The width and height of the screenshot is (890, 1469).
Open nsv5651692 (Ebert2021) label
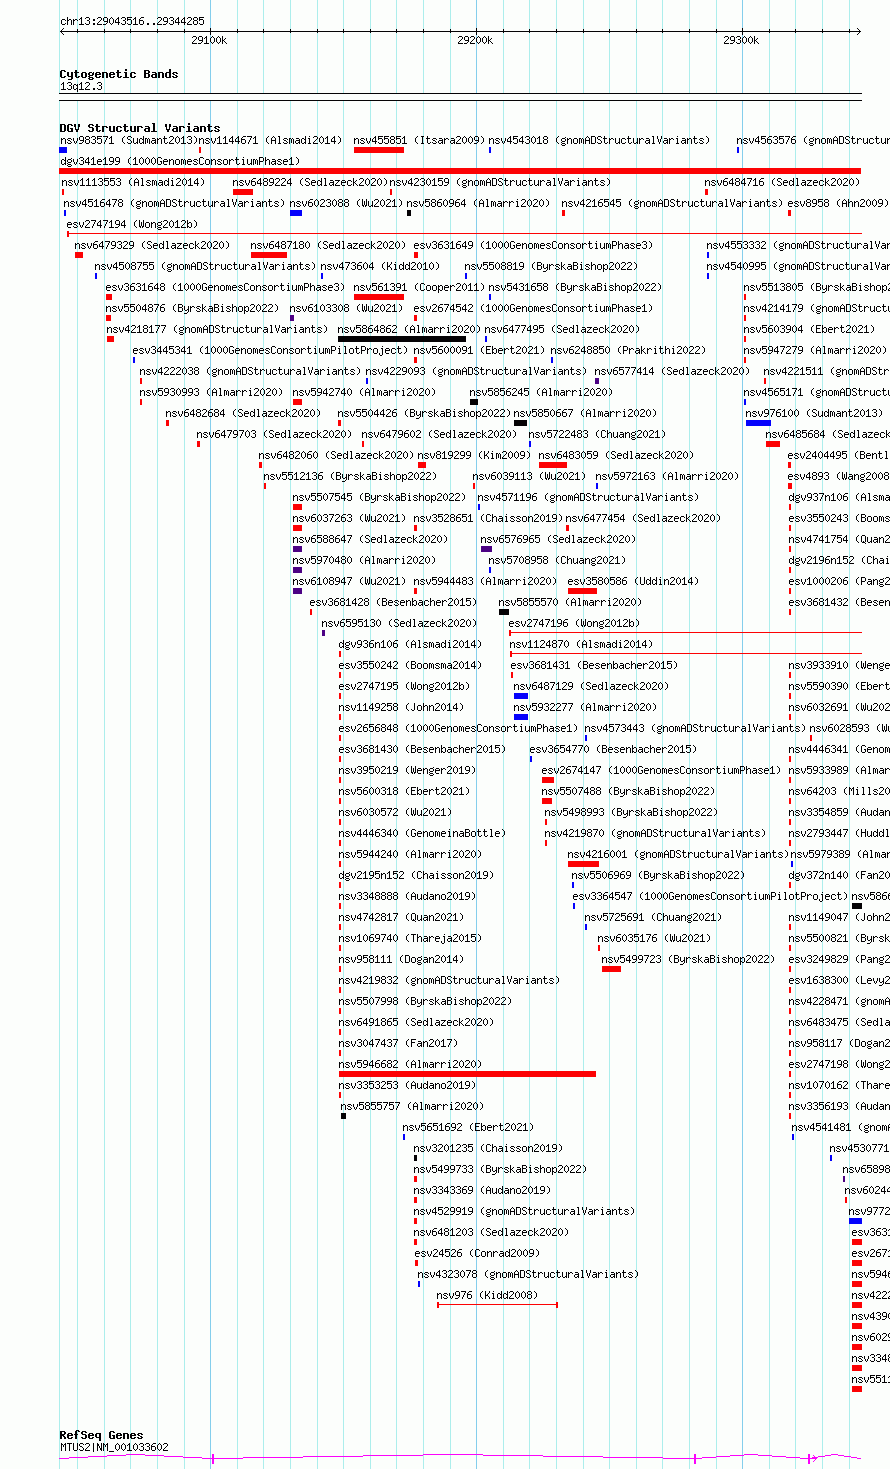pyautogui.click(x=468, y=1127)
